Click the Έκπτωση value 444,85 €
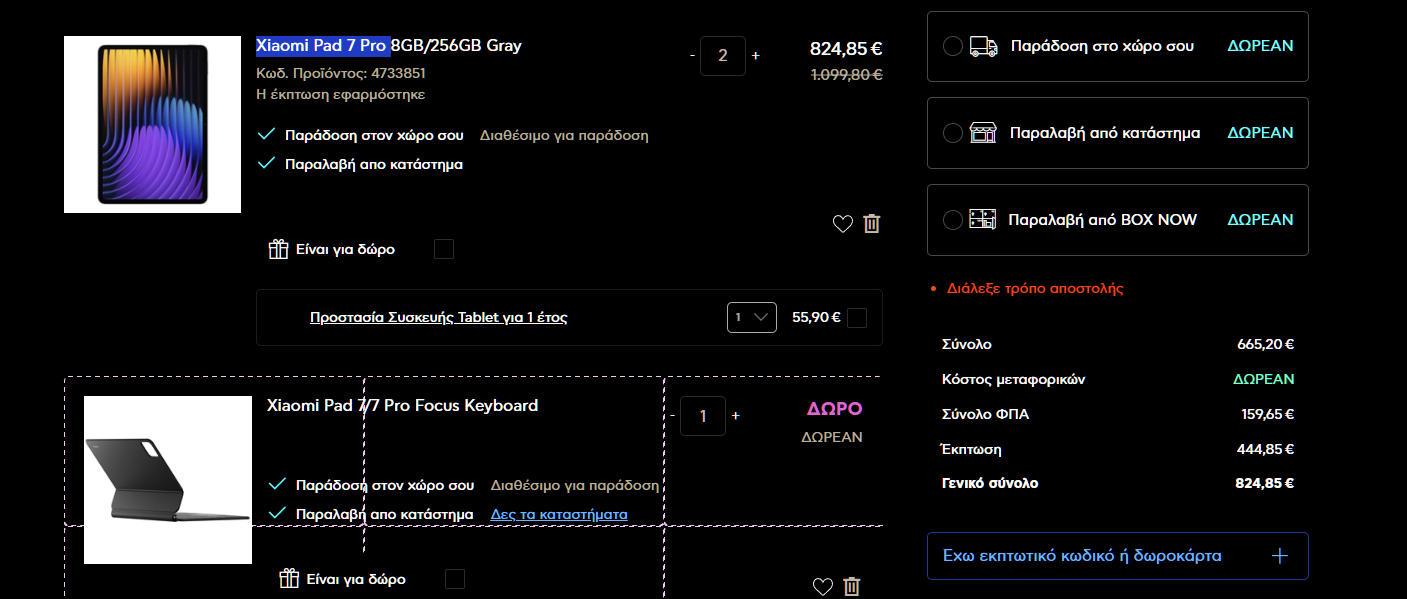 point(1266,450)
